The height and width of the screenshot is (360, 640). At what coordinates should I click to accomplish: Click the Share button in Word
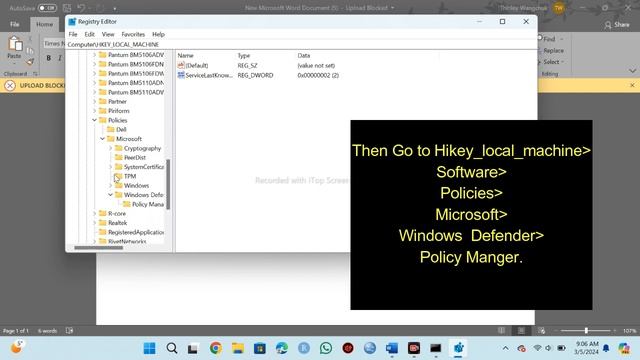point(617,25)
